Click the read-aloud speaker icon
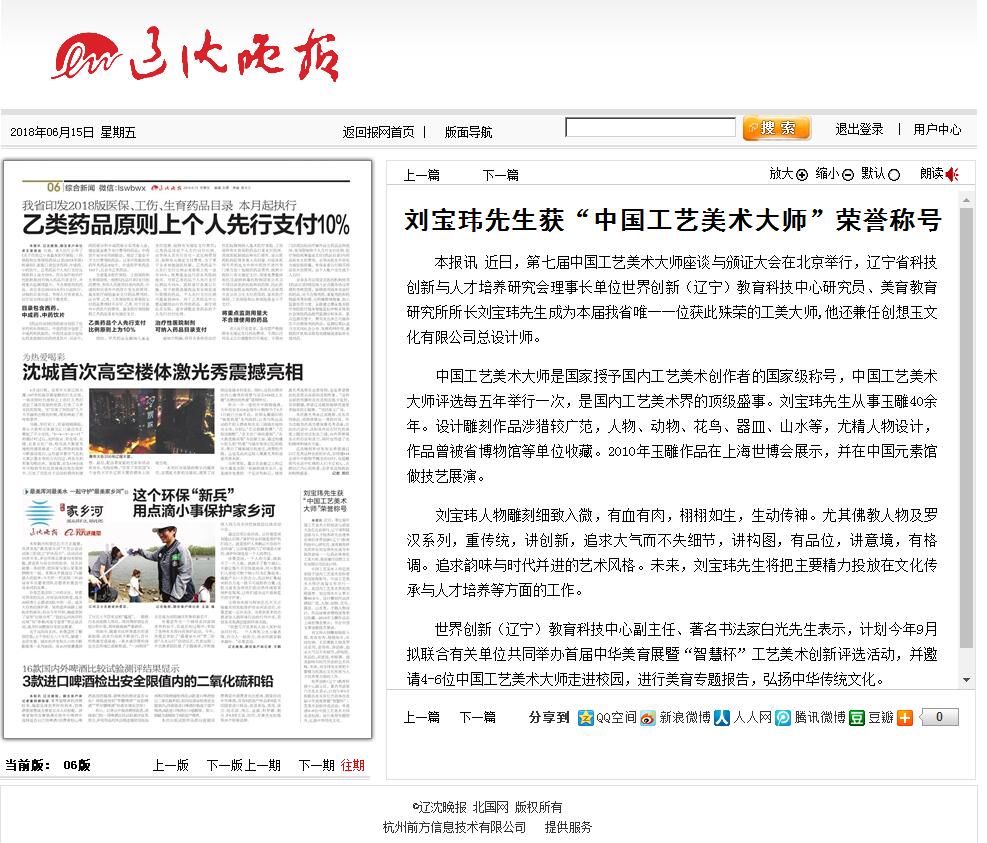Image resolution: width=987 pixels, height=843 pixels. click(x=952, y=174)
